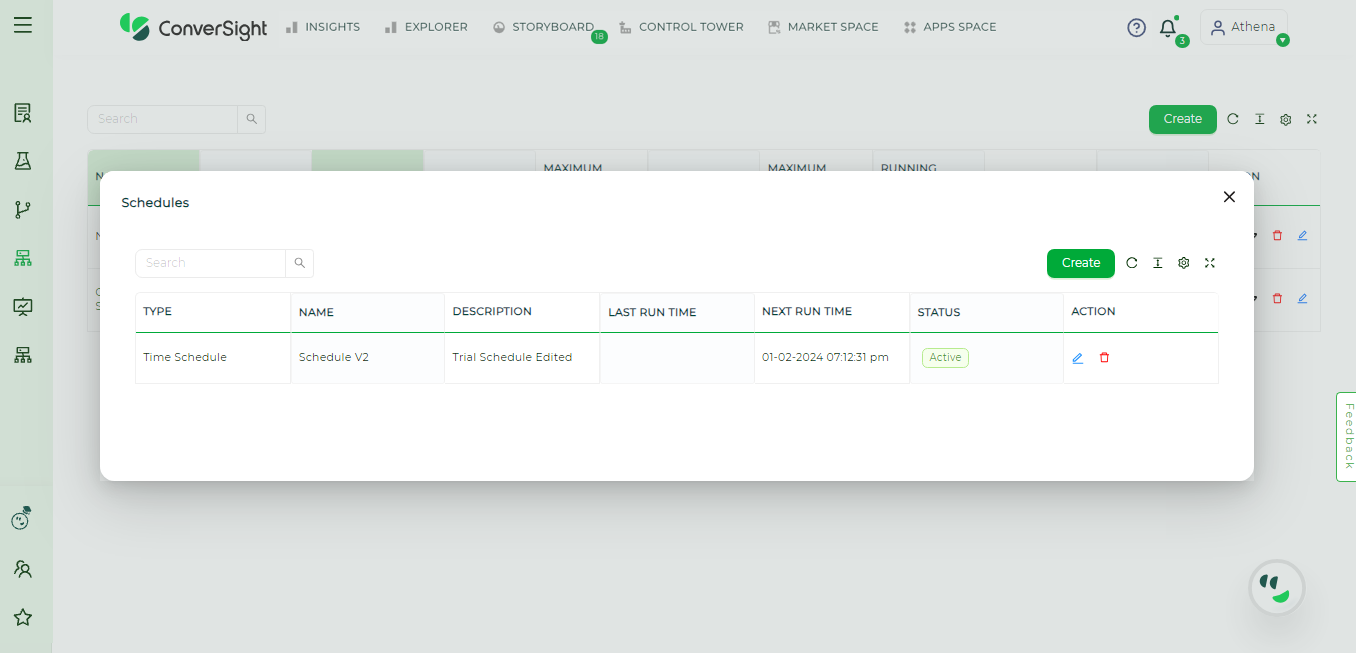Go to the Storyboard menu
Screen dimensions: 1356x653
coord(543,27)
